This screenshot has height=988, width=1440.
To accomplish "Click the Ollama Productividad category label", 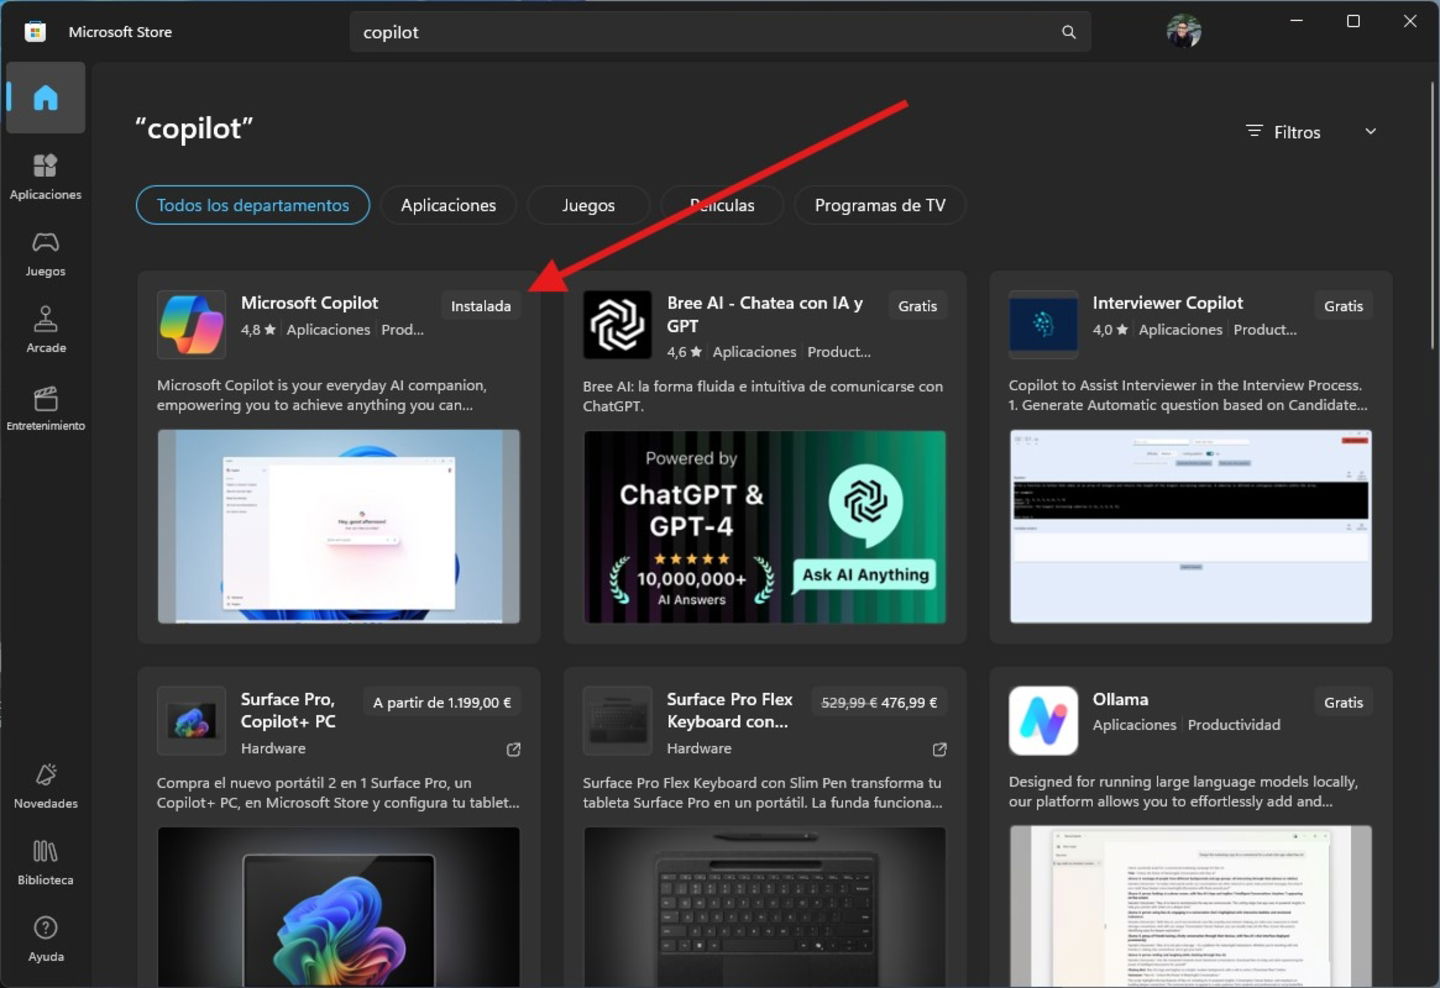I will tap(1234, 725).
